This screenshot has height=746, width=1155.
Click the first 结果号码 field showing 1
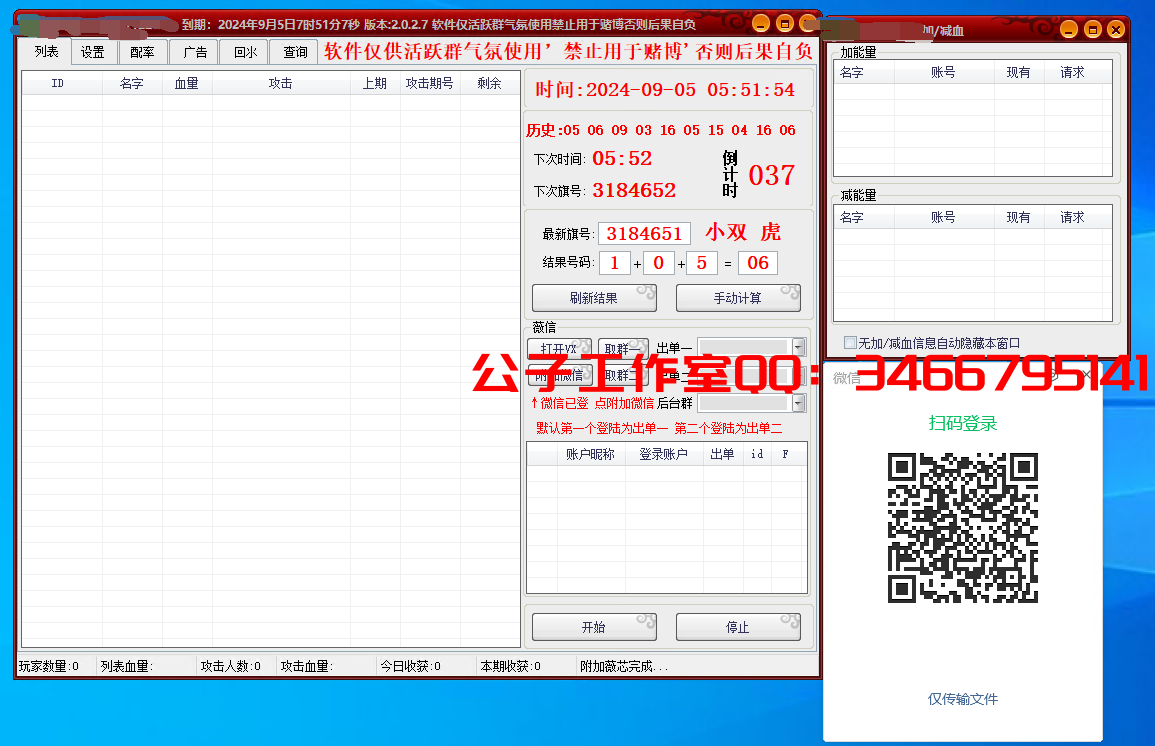pos(615,263)
